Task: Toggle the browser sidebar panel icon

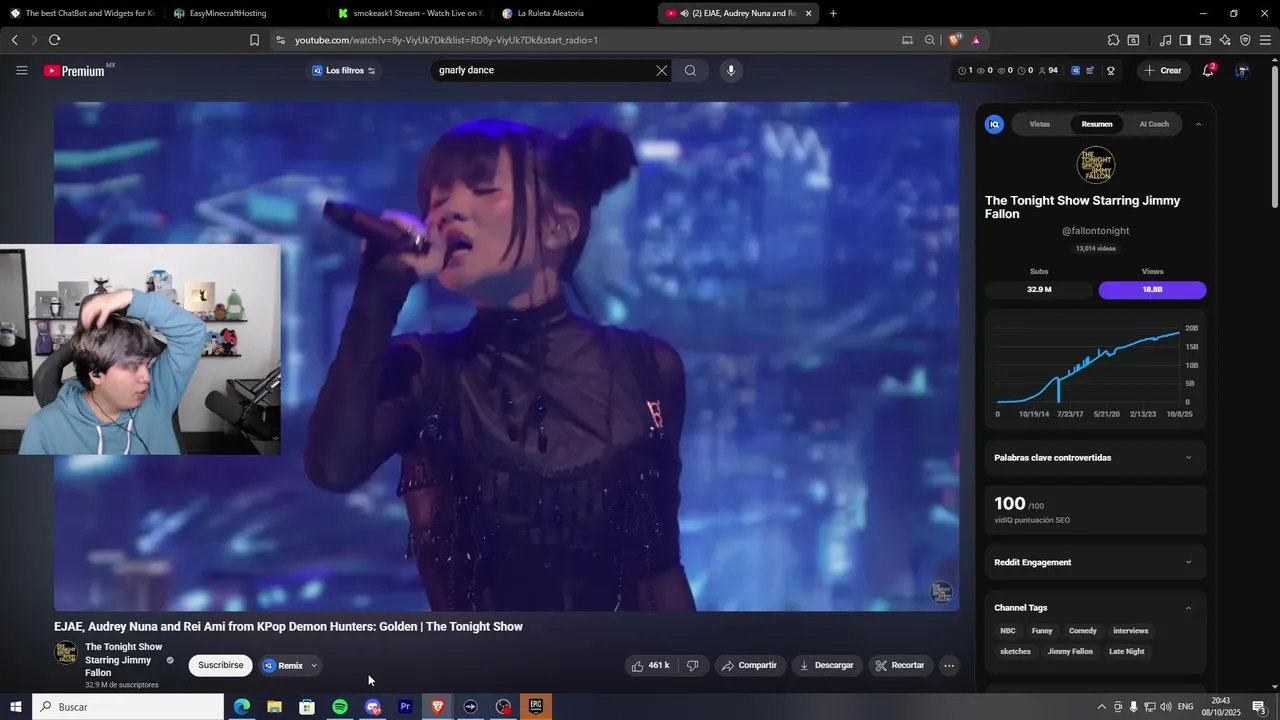Action: click(1185, 40)
